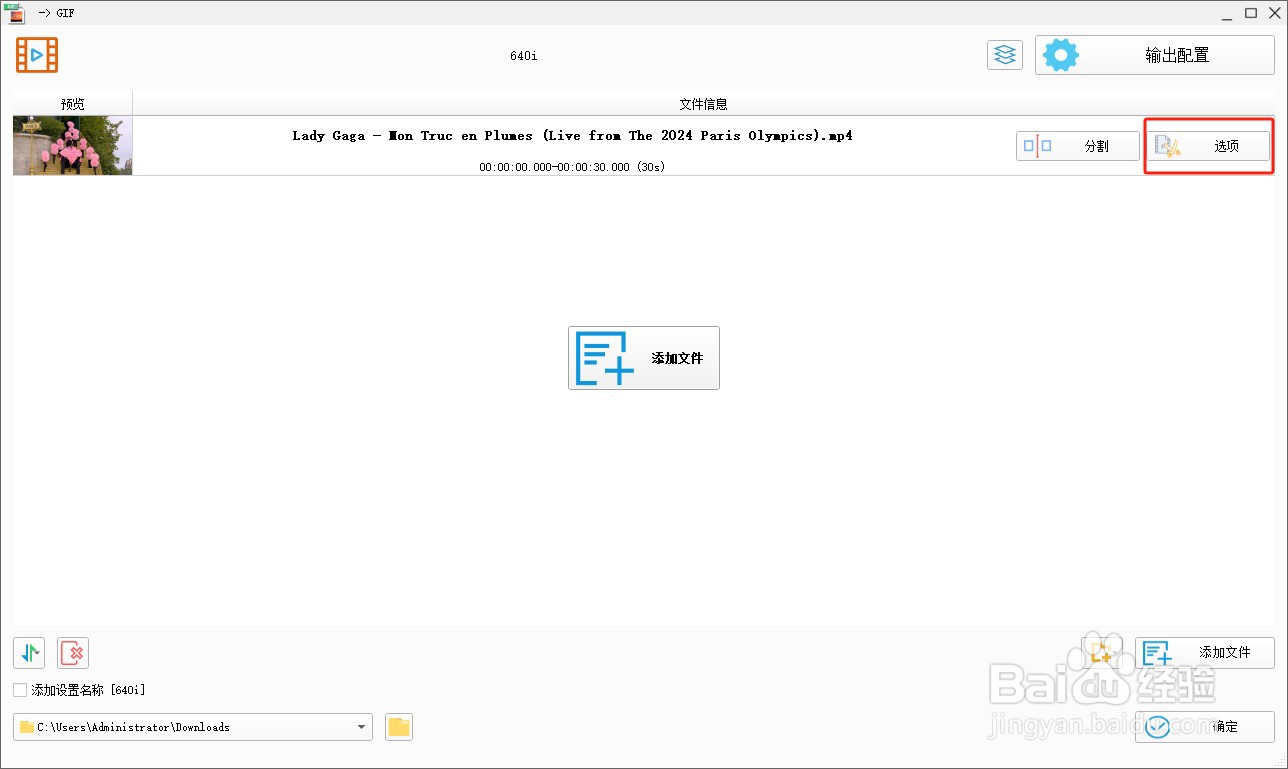Click the 文件信息 column header
This screenshot has height=769, width=1288.
point(703,104)
